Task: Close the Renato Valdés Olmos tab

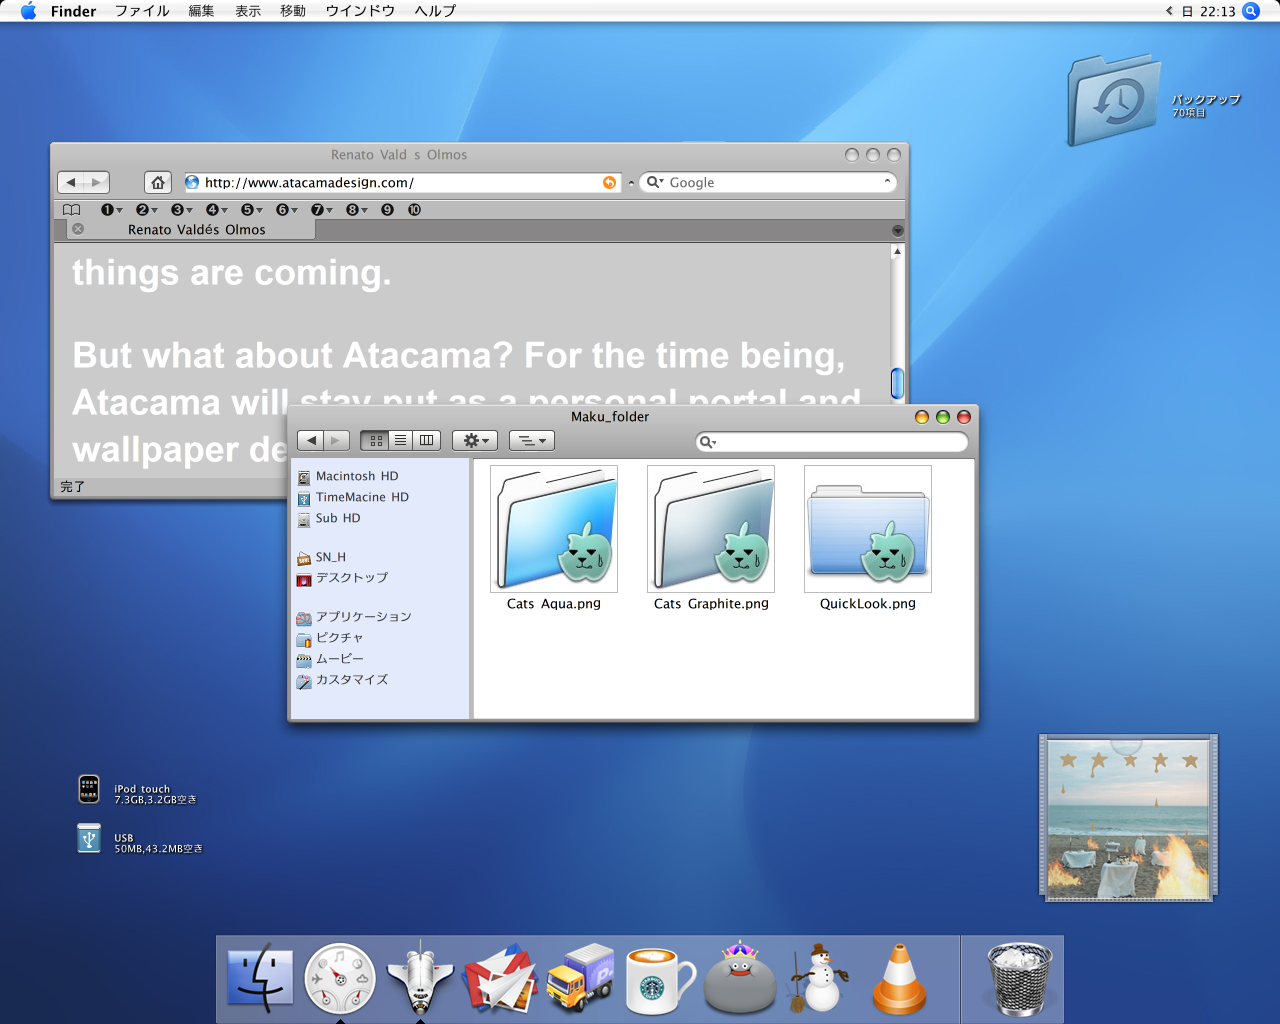Action: (x=78, y=229)
